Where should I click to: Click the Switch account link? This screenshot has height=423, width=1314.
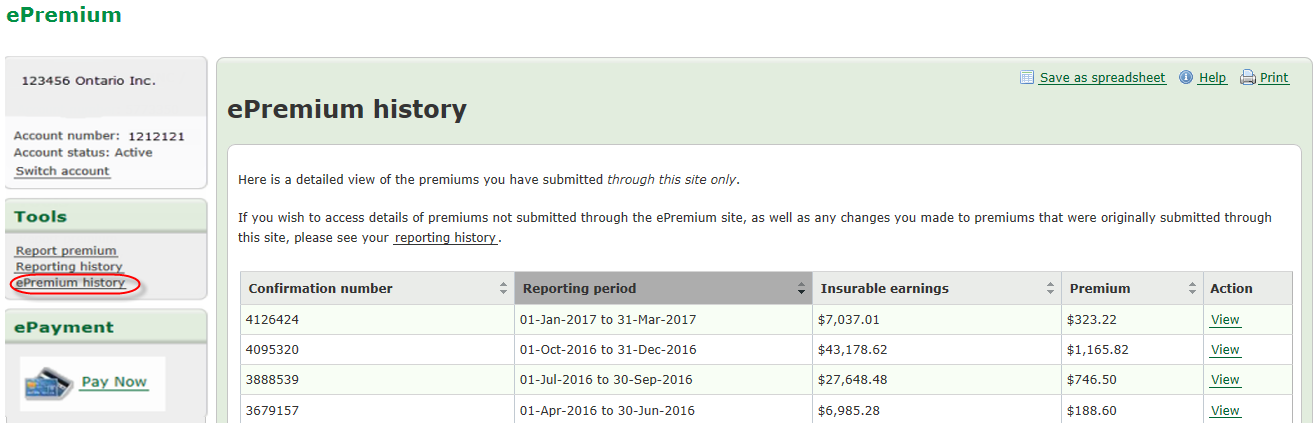tap(62, 171)
